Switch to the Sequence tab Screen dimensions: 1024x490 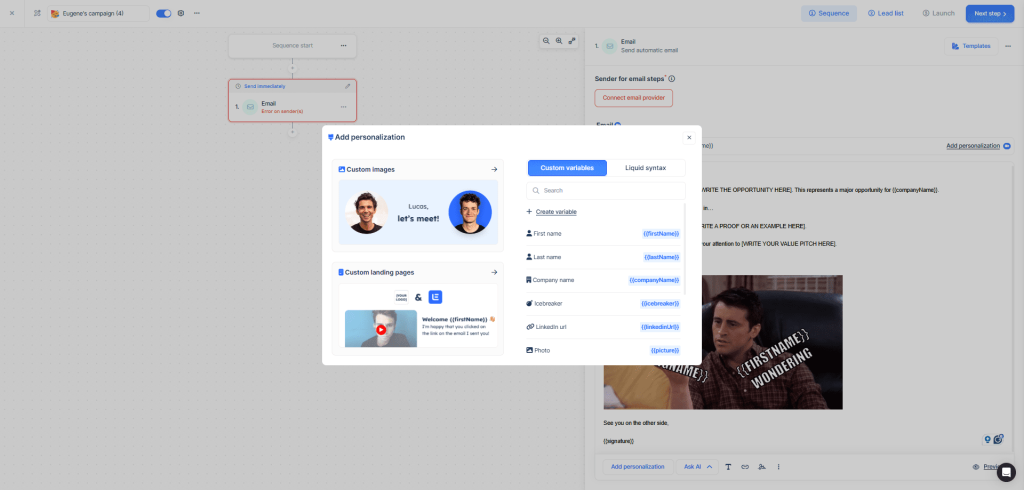coord(829,13)
